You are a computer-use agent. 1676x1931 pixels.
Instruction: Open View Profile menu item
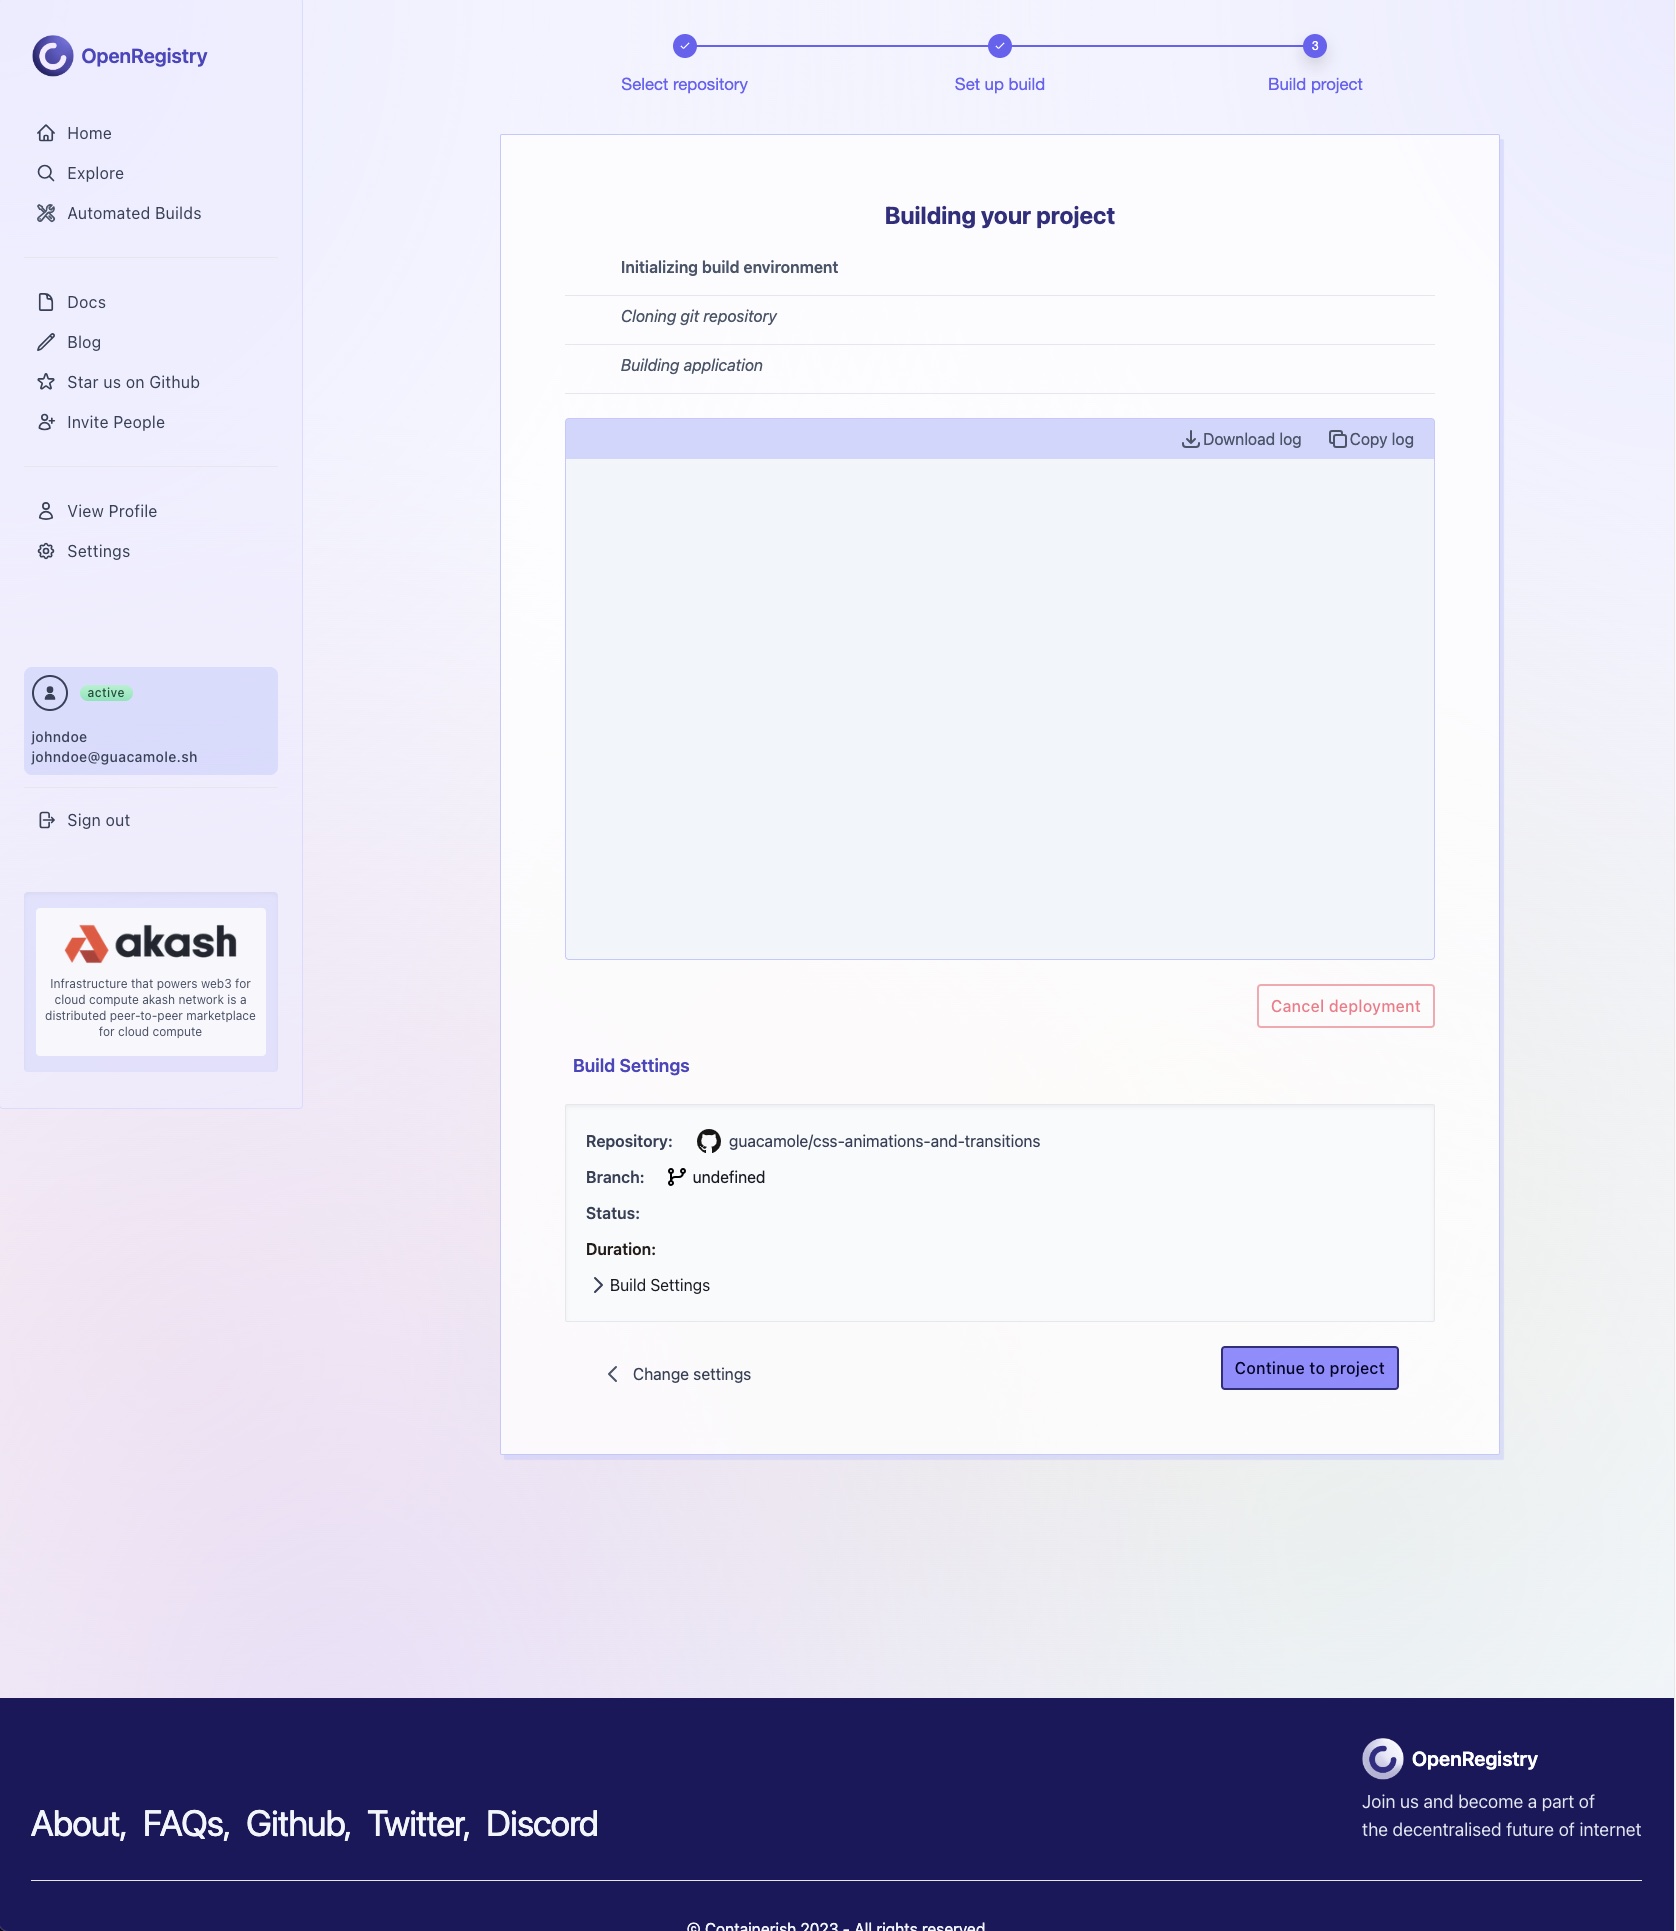pyautogui.click(x=112, y=511)
